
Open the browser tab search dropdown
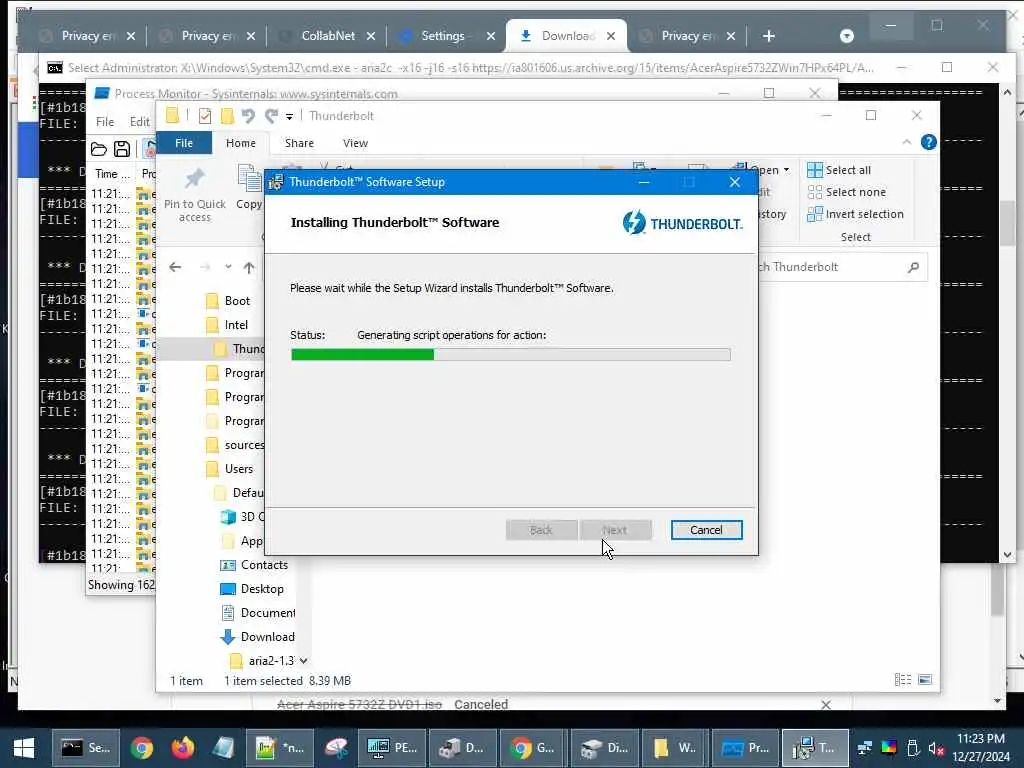tap(846, 36)
